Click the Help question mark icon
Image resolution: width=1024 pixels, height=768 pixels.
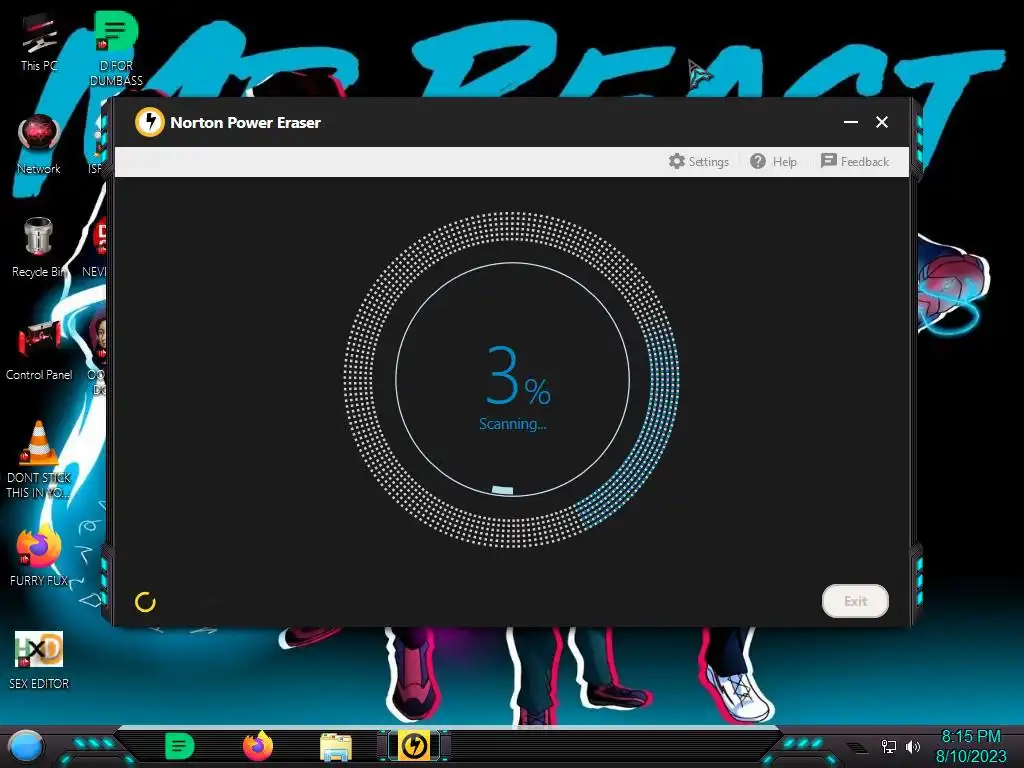pos(758,161)
